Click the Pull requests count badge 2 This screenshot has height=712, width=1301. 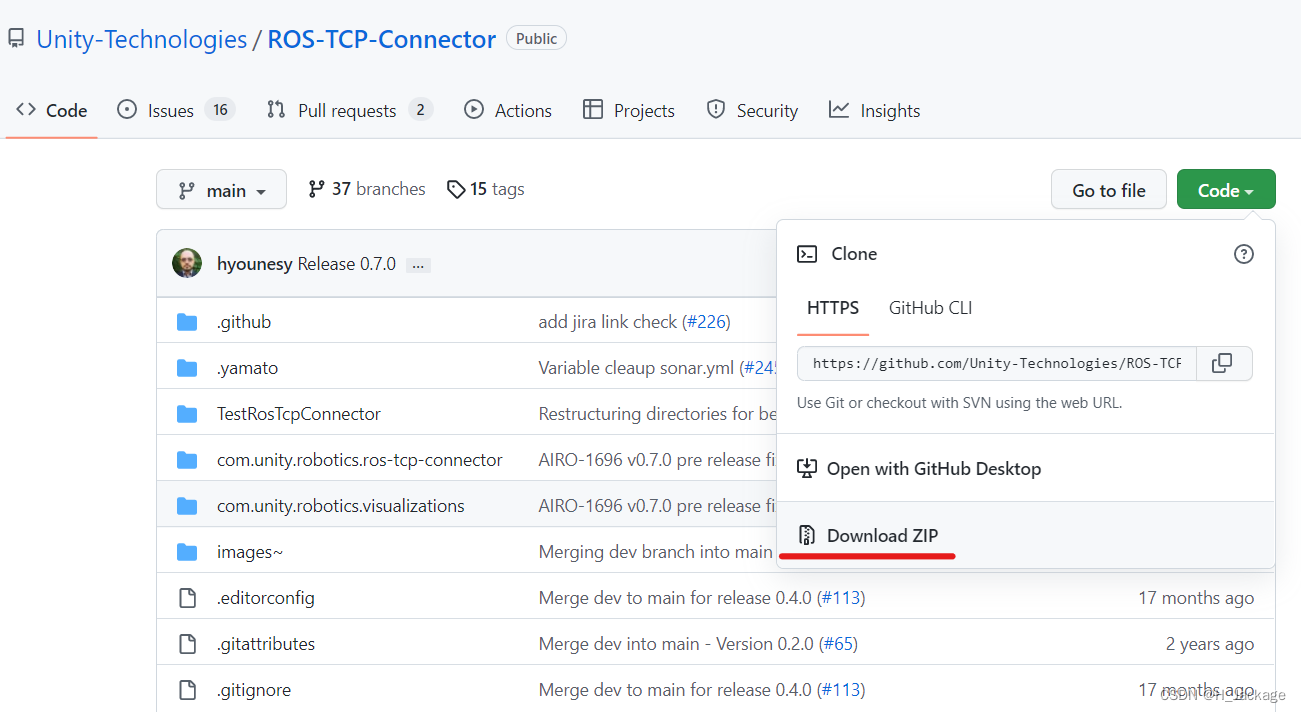tap(421, 110)
